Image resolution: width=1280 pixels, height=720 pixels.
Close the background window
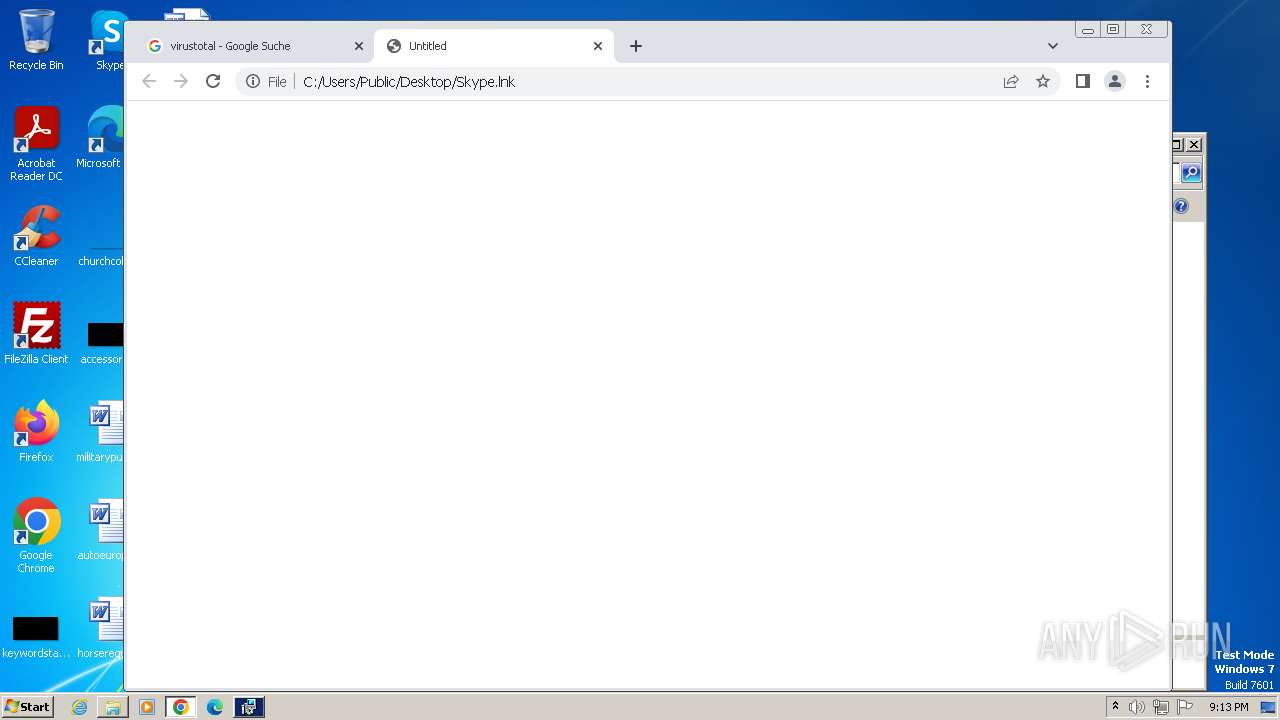click(x=1194, y=144)
